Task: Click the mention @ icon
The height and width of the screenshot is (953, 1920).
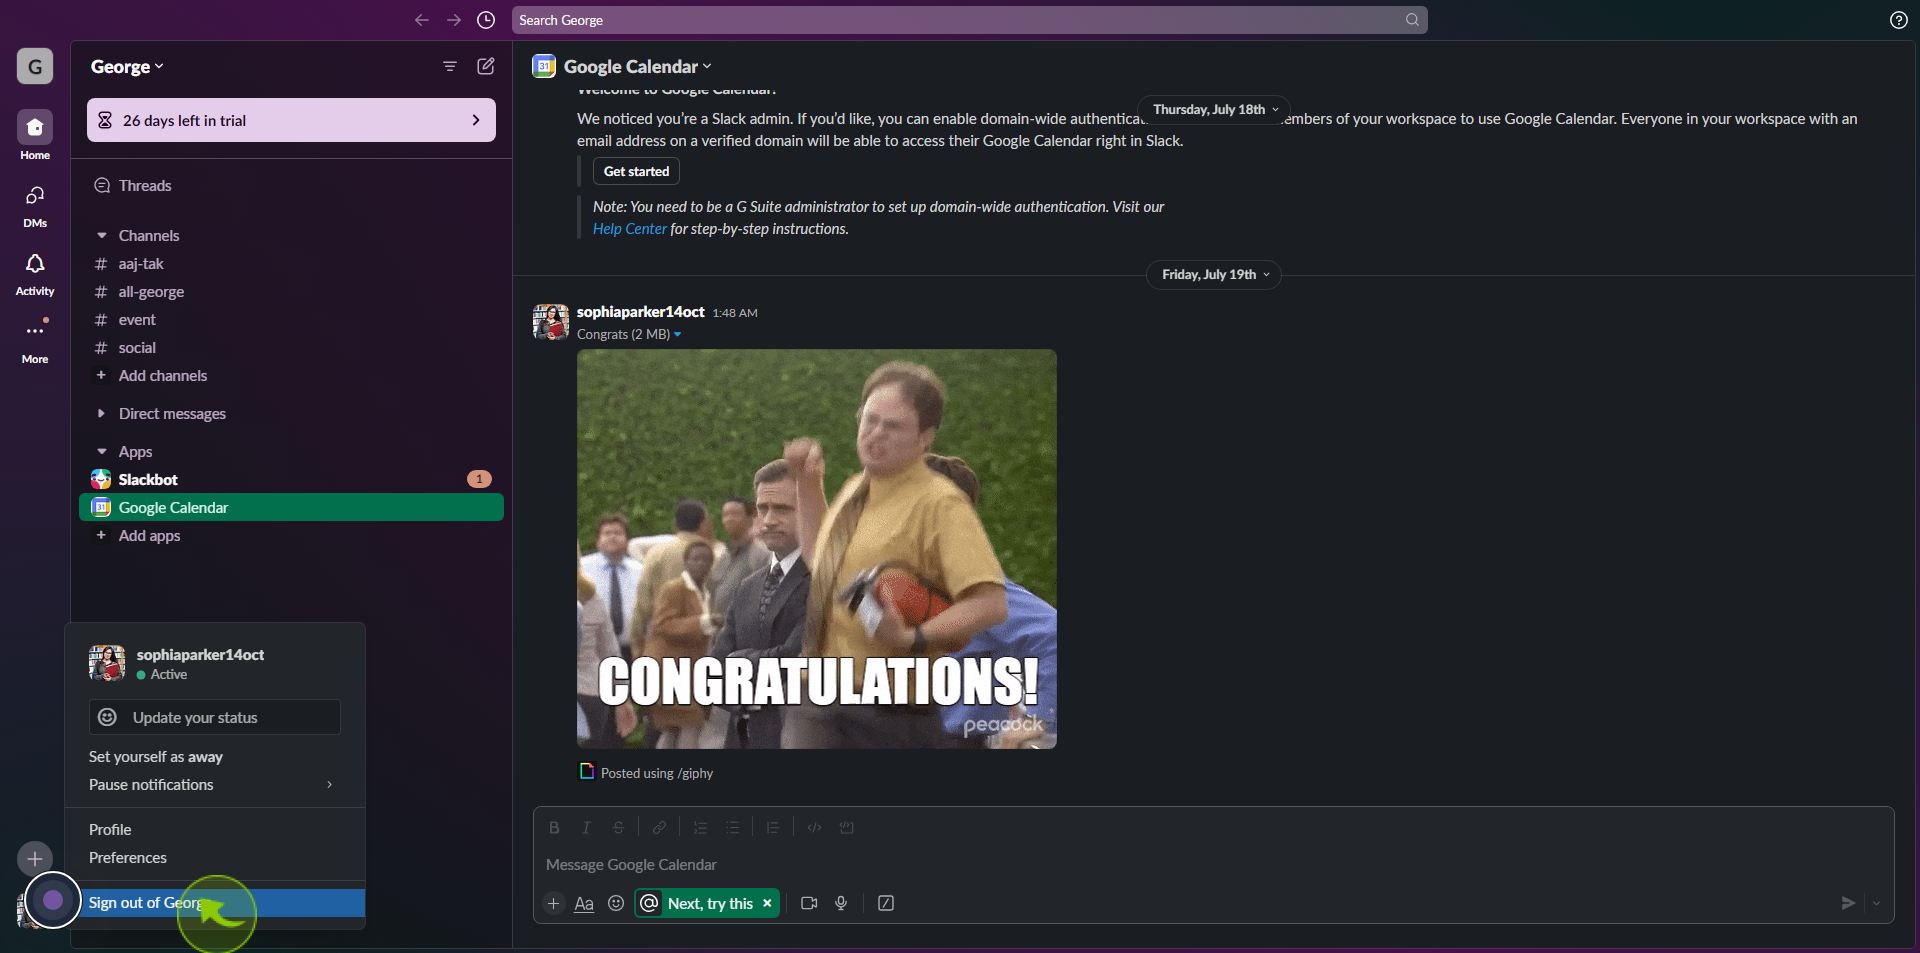Action: [x=649, y=903]
